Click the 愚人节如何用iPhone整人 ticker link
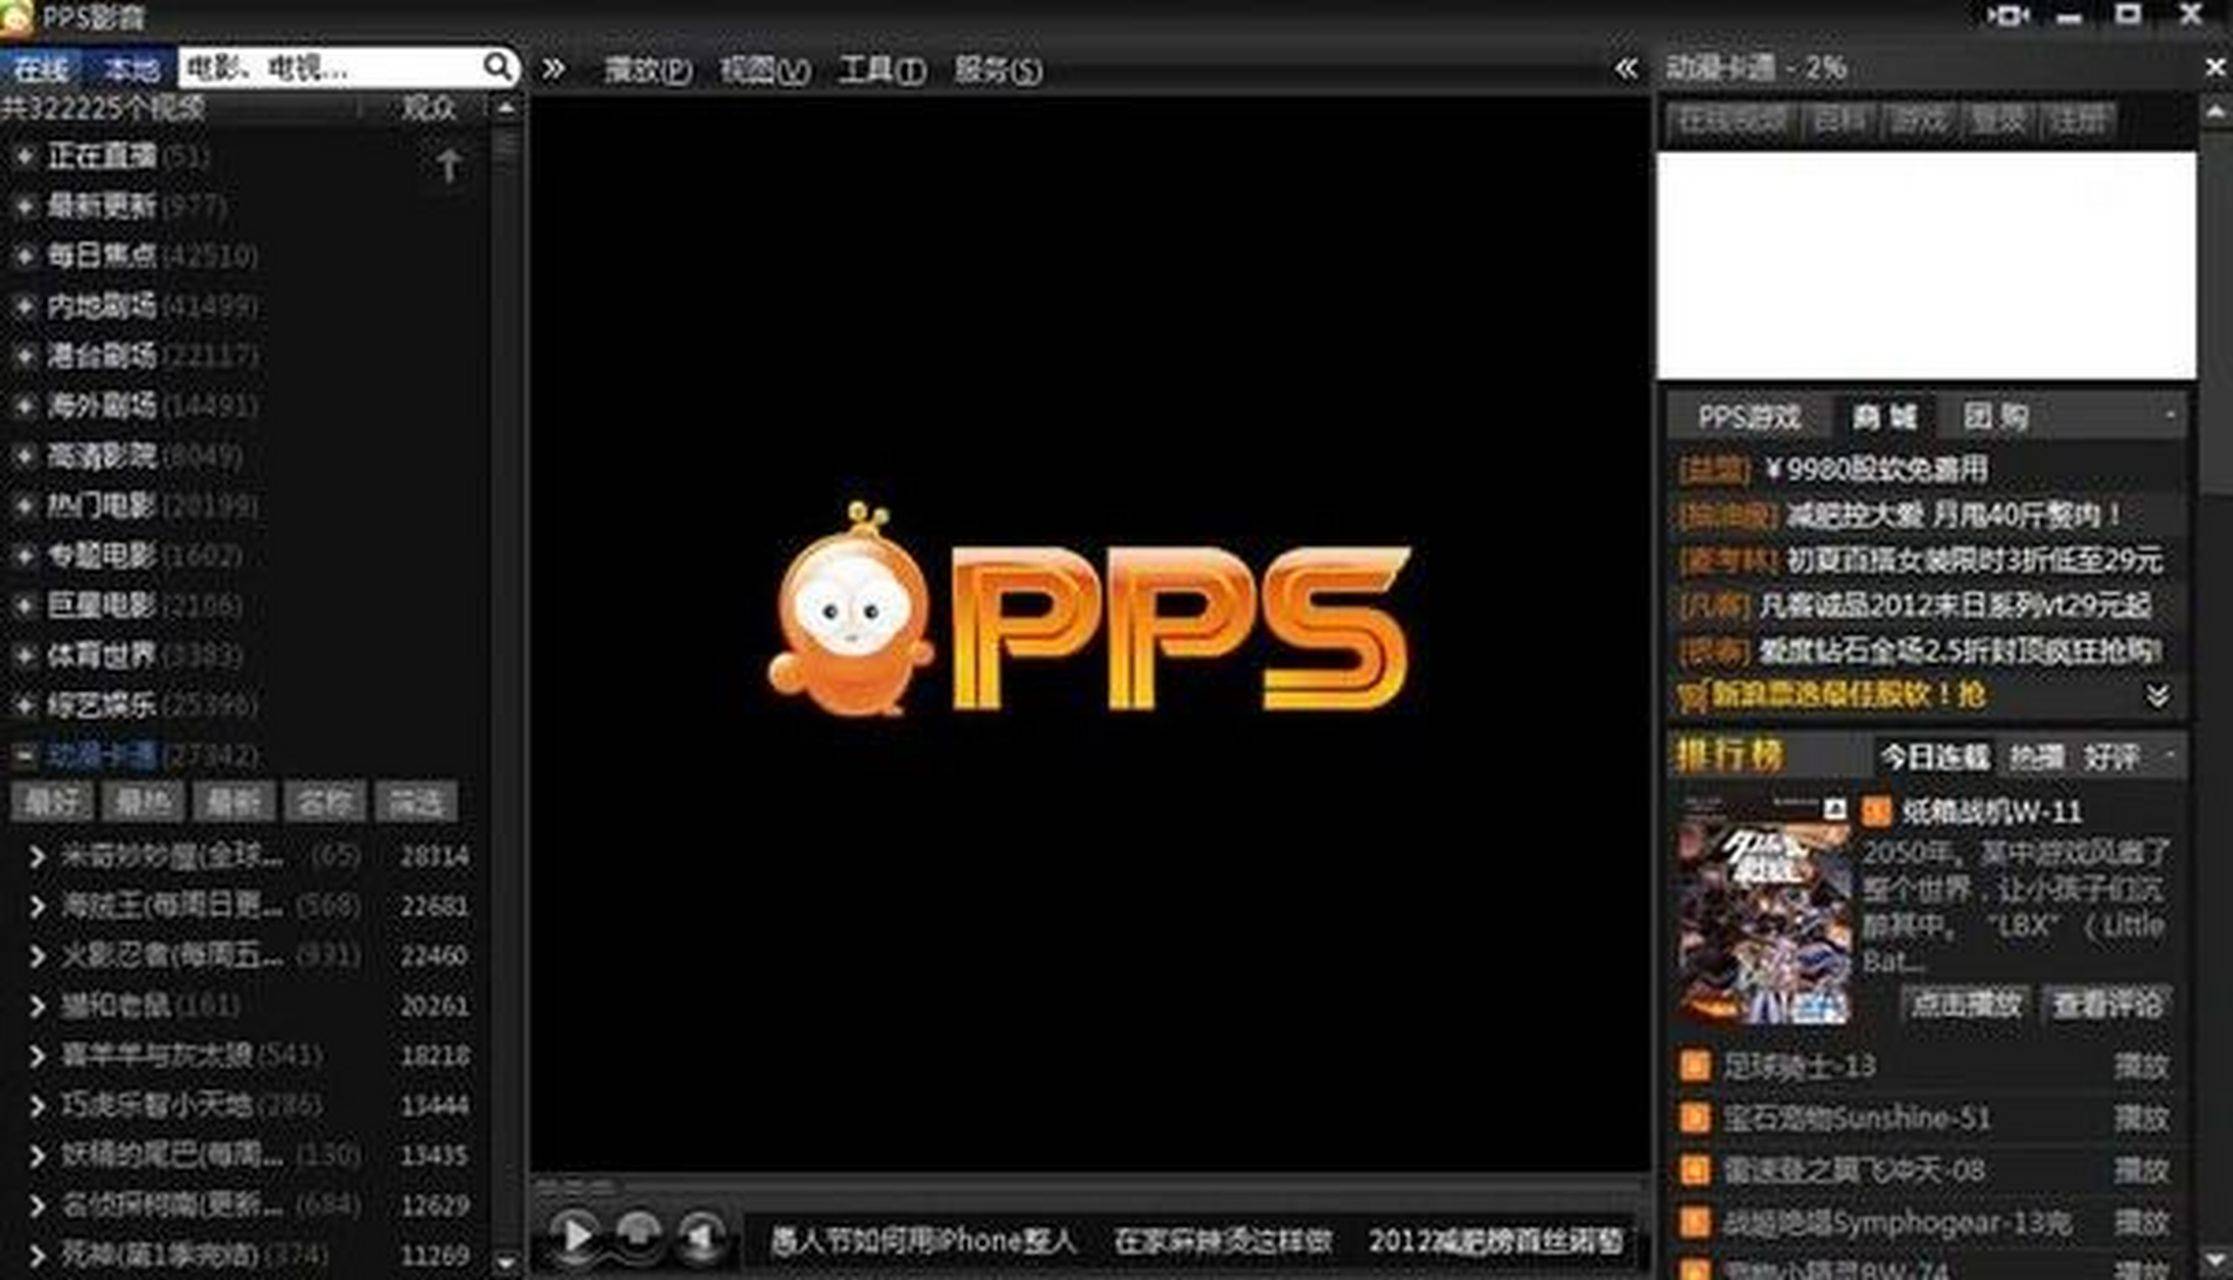The image size is (2233, 1280). [922, 1241]
